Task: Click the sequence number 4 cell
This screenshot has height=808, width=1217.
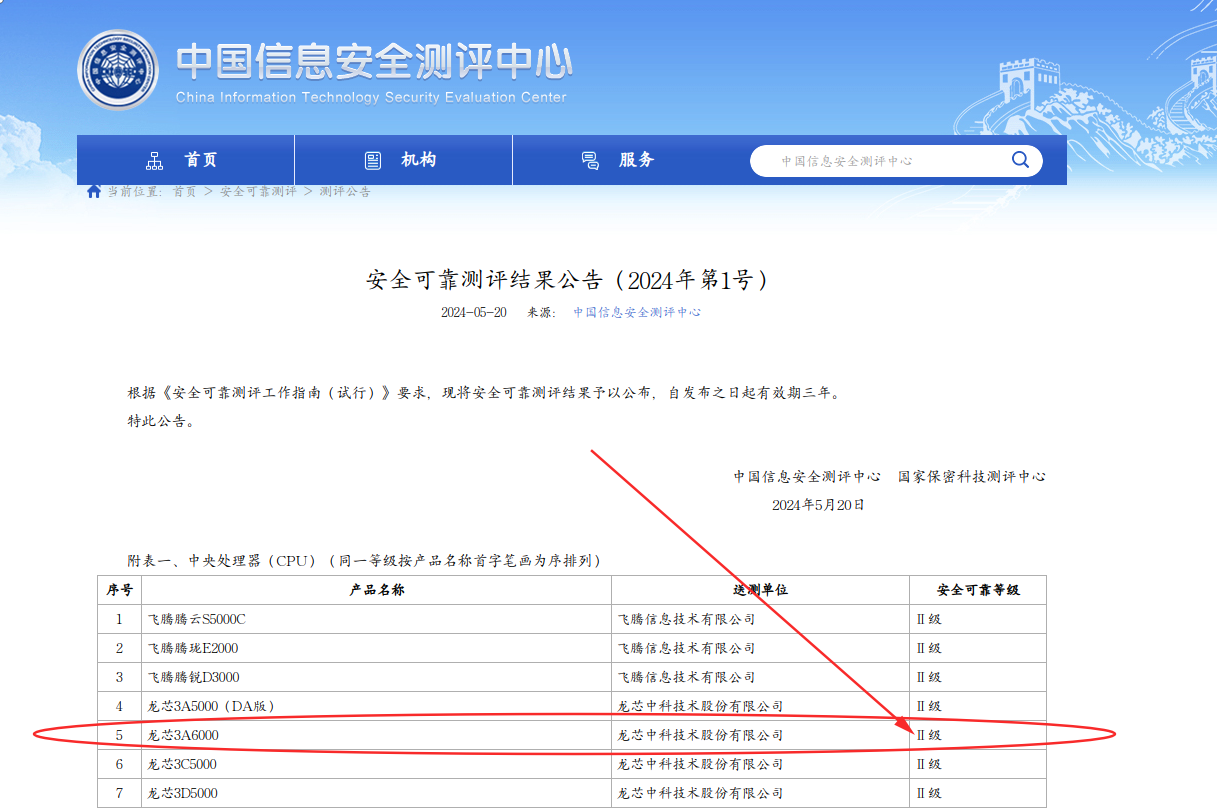Action: coord(120,706)
